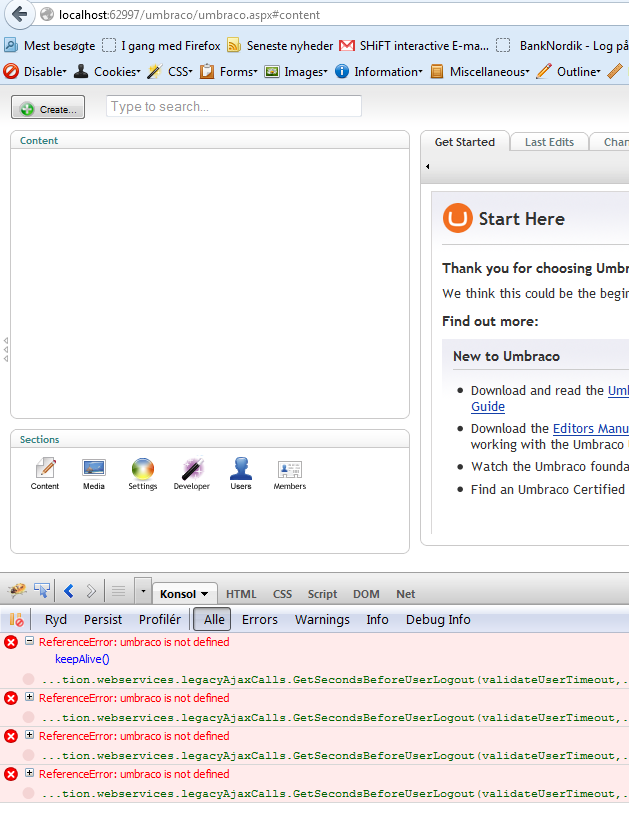Expand the second ReferenceError entry
Screen dimensions: 629x816
click(30, 697)
